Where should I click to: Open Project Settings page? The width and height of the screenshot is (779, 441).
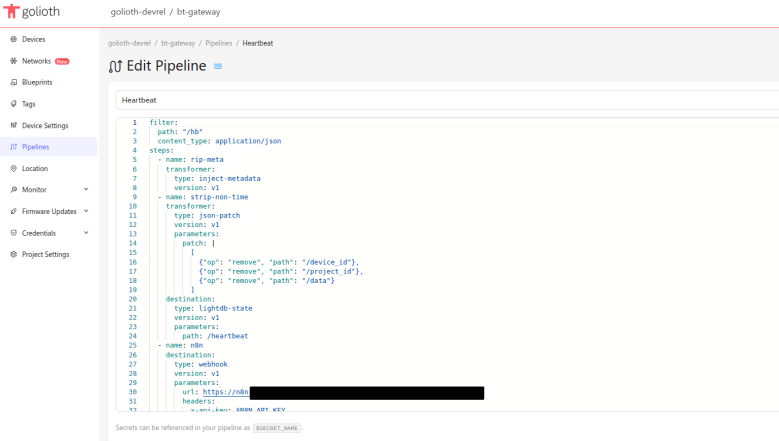click(x=46, y=254)
